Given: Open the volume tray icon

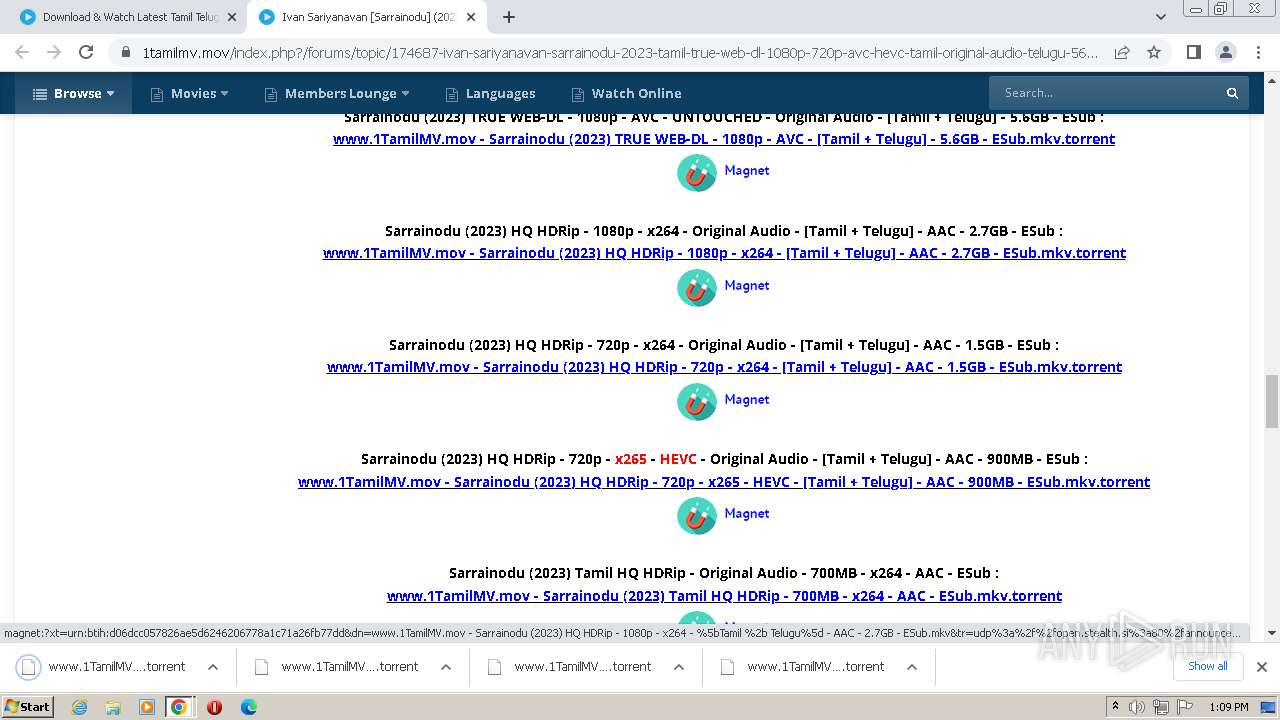Looking at the screenshot, I should point(1137,707).
